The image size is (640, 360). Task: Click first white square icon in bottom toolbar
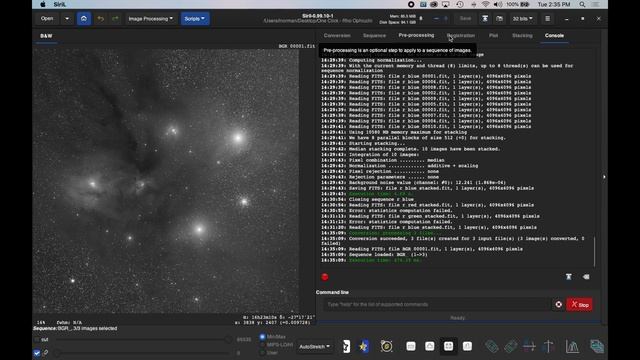tap(411, 346)
